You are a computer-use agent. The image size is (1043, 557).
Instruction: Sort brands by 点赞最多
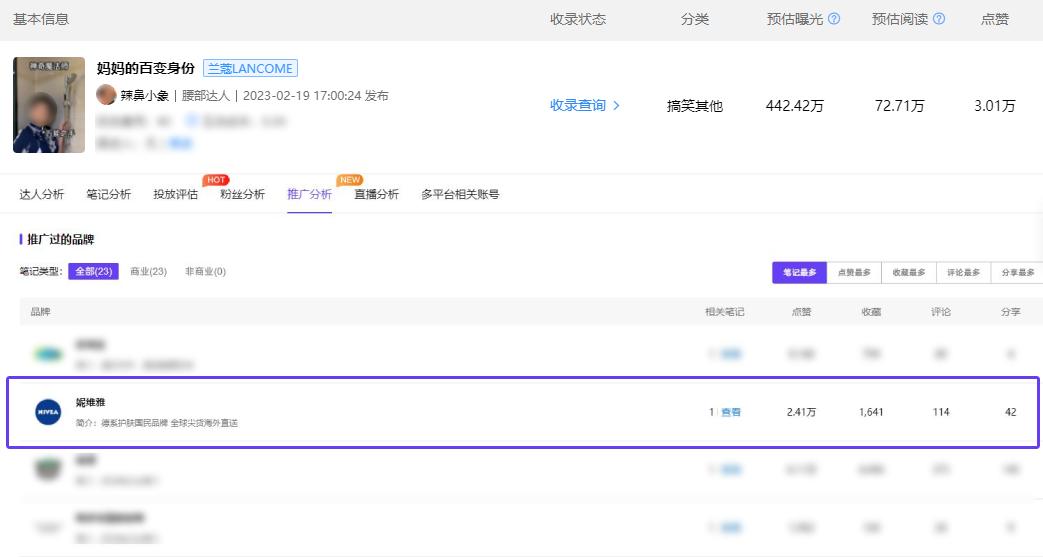(853, 273)
